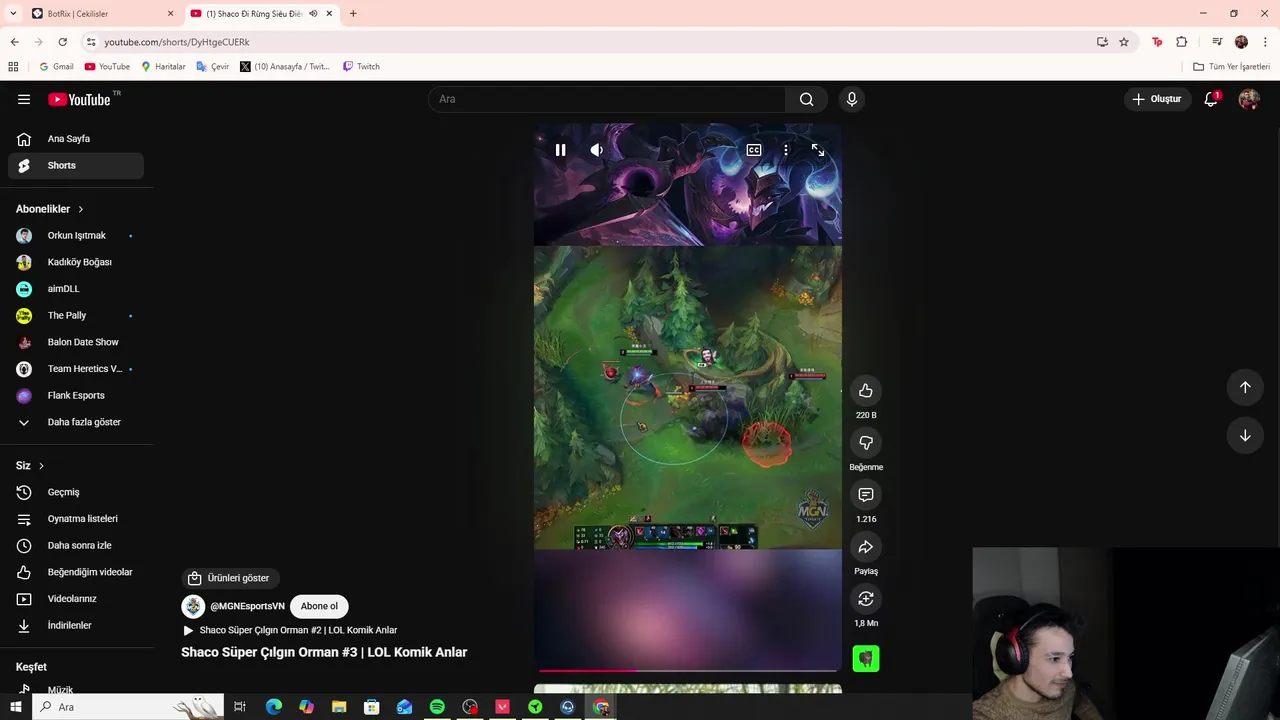Screen dimensions: 1280x720
Task: Subscribe with Abone ol button
Action: 319,606
